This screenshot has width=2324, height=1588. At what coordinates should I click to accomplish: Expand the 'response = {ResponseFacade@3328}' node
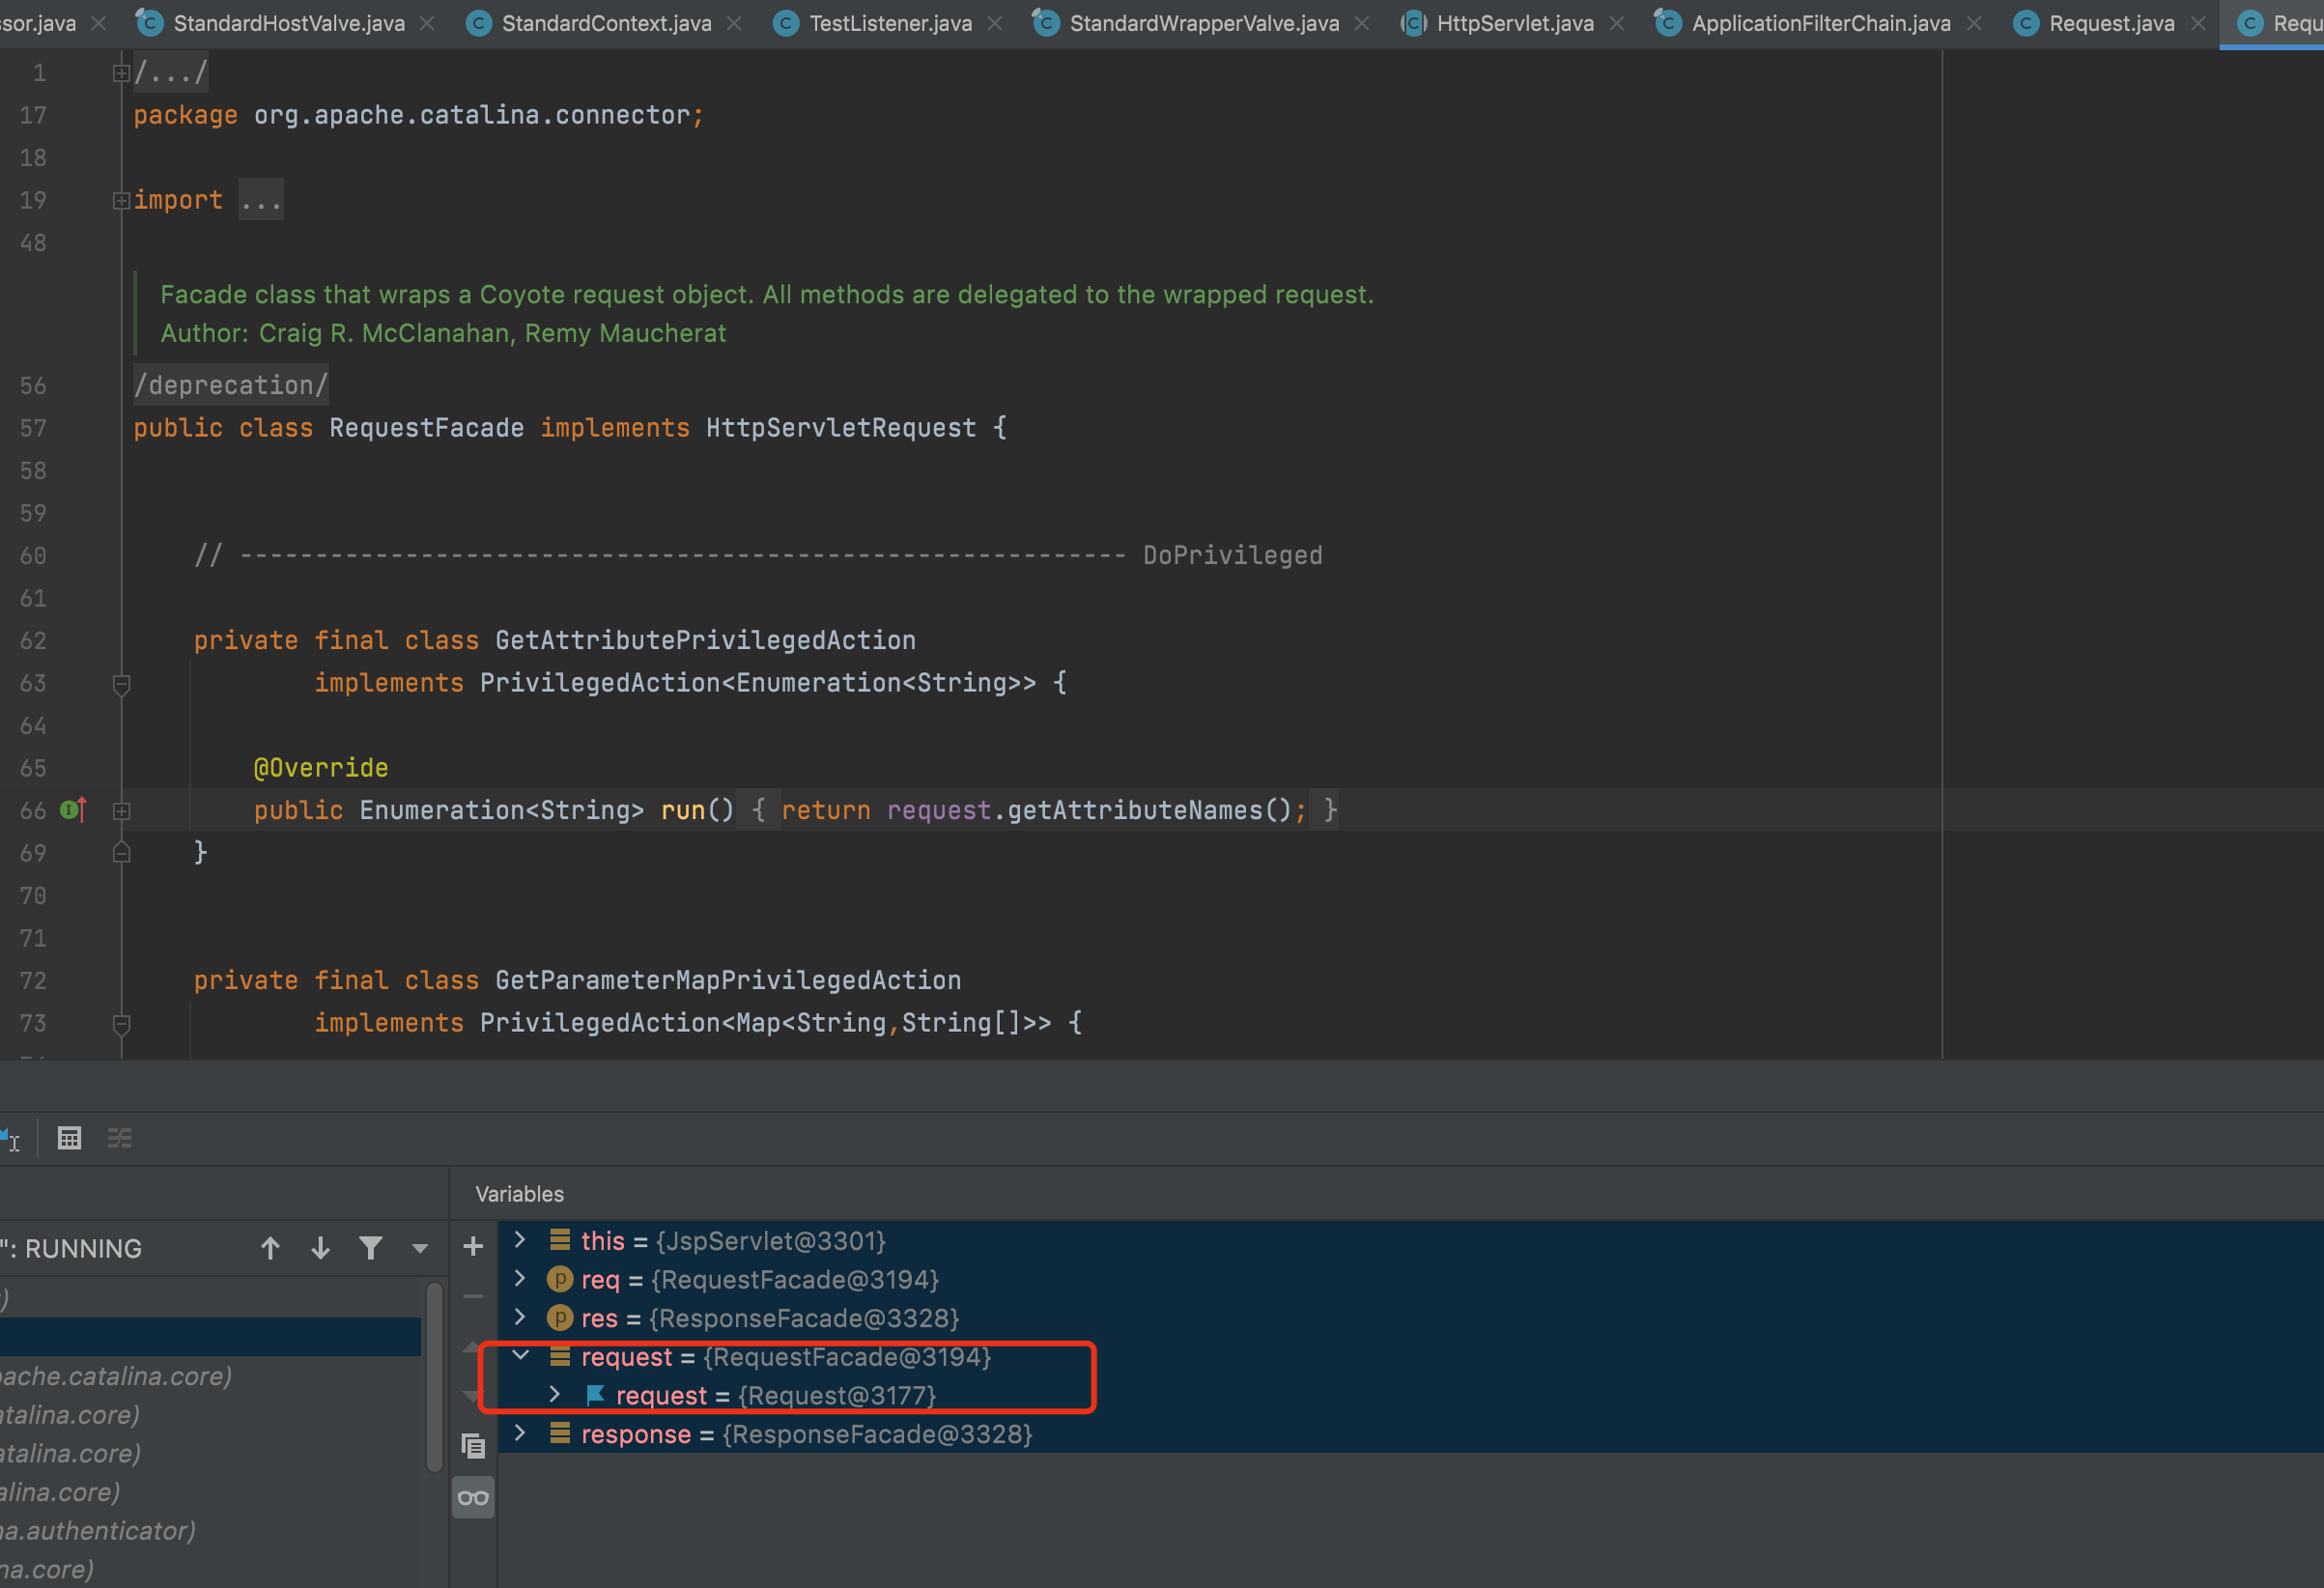tap(519, 1433)
